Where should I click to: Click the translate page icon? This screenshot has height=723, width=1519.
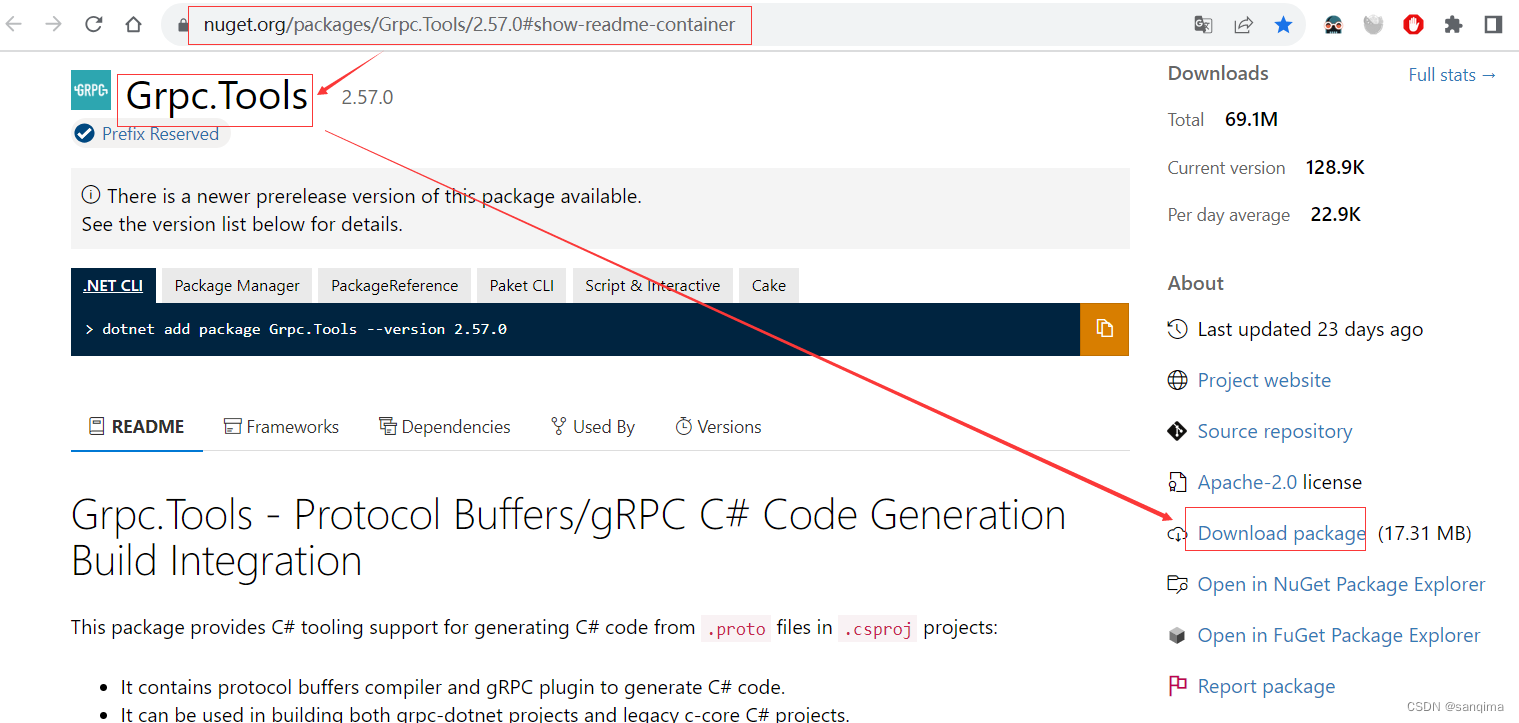(1204, 25)
